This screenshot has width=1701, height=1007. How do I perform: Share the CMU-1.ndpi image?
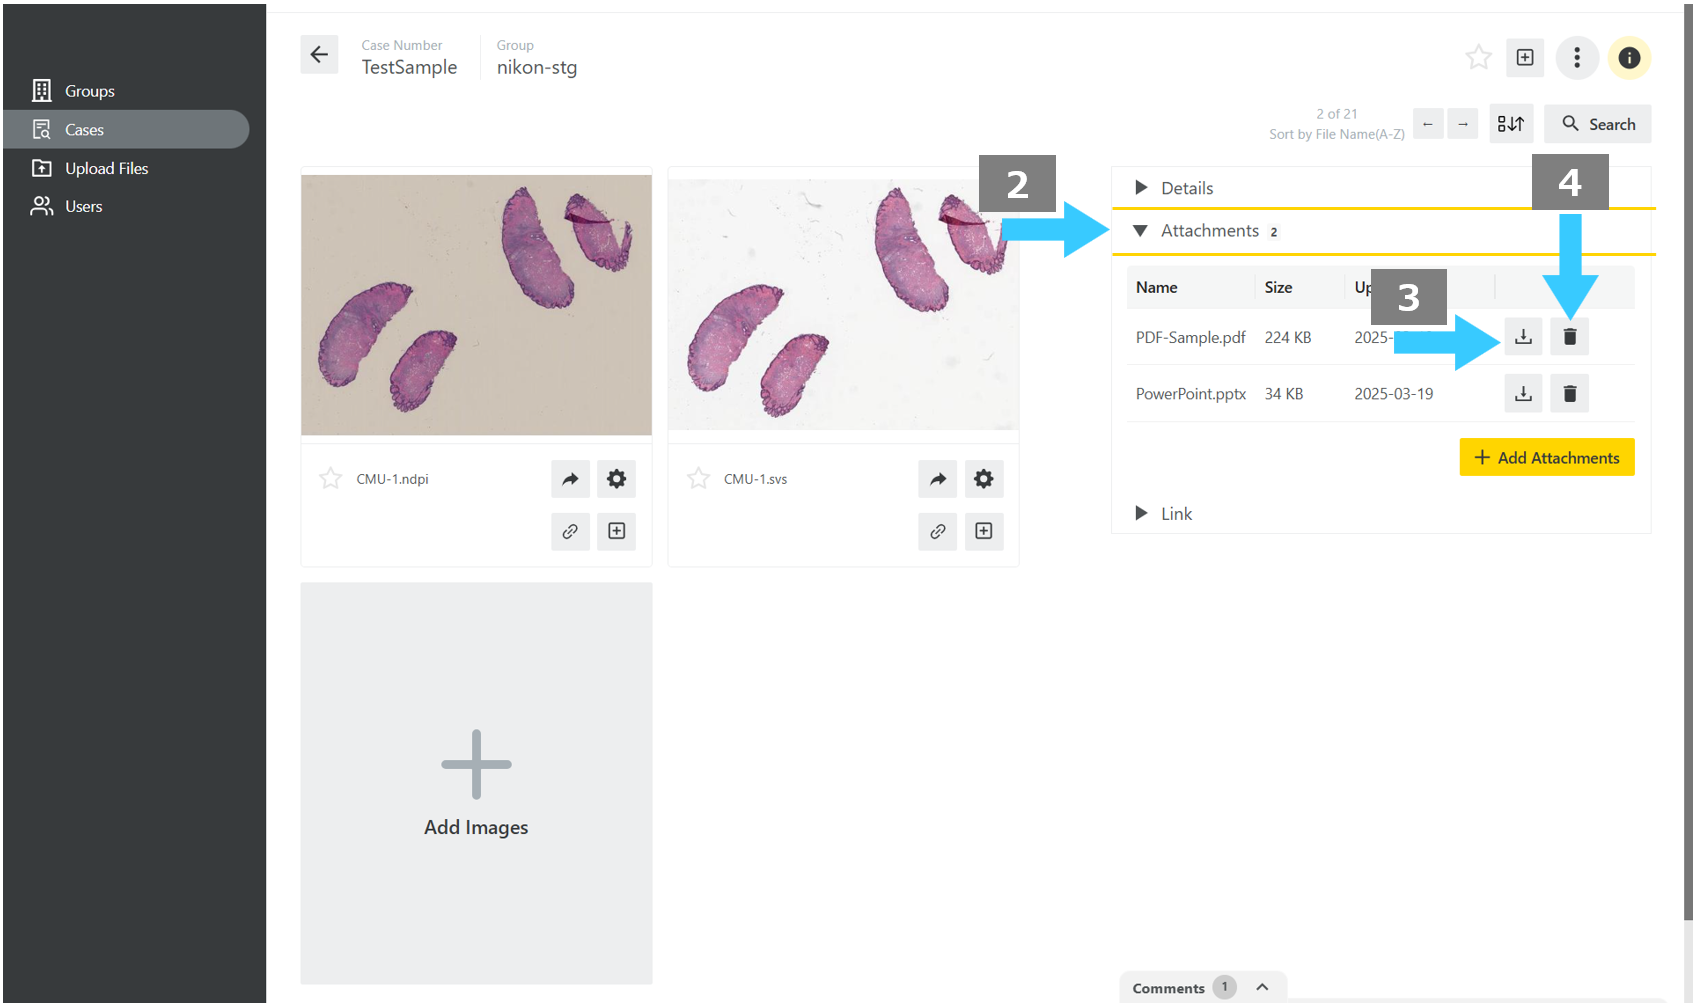pos(570,479)
